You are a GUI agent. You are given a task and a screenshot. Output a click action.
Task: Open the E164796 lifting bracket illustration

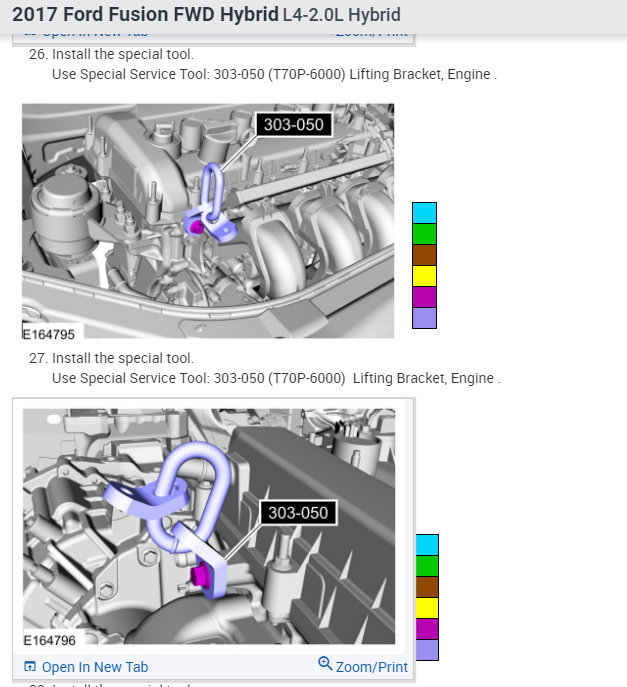point(209,526)
